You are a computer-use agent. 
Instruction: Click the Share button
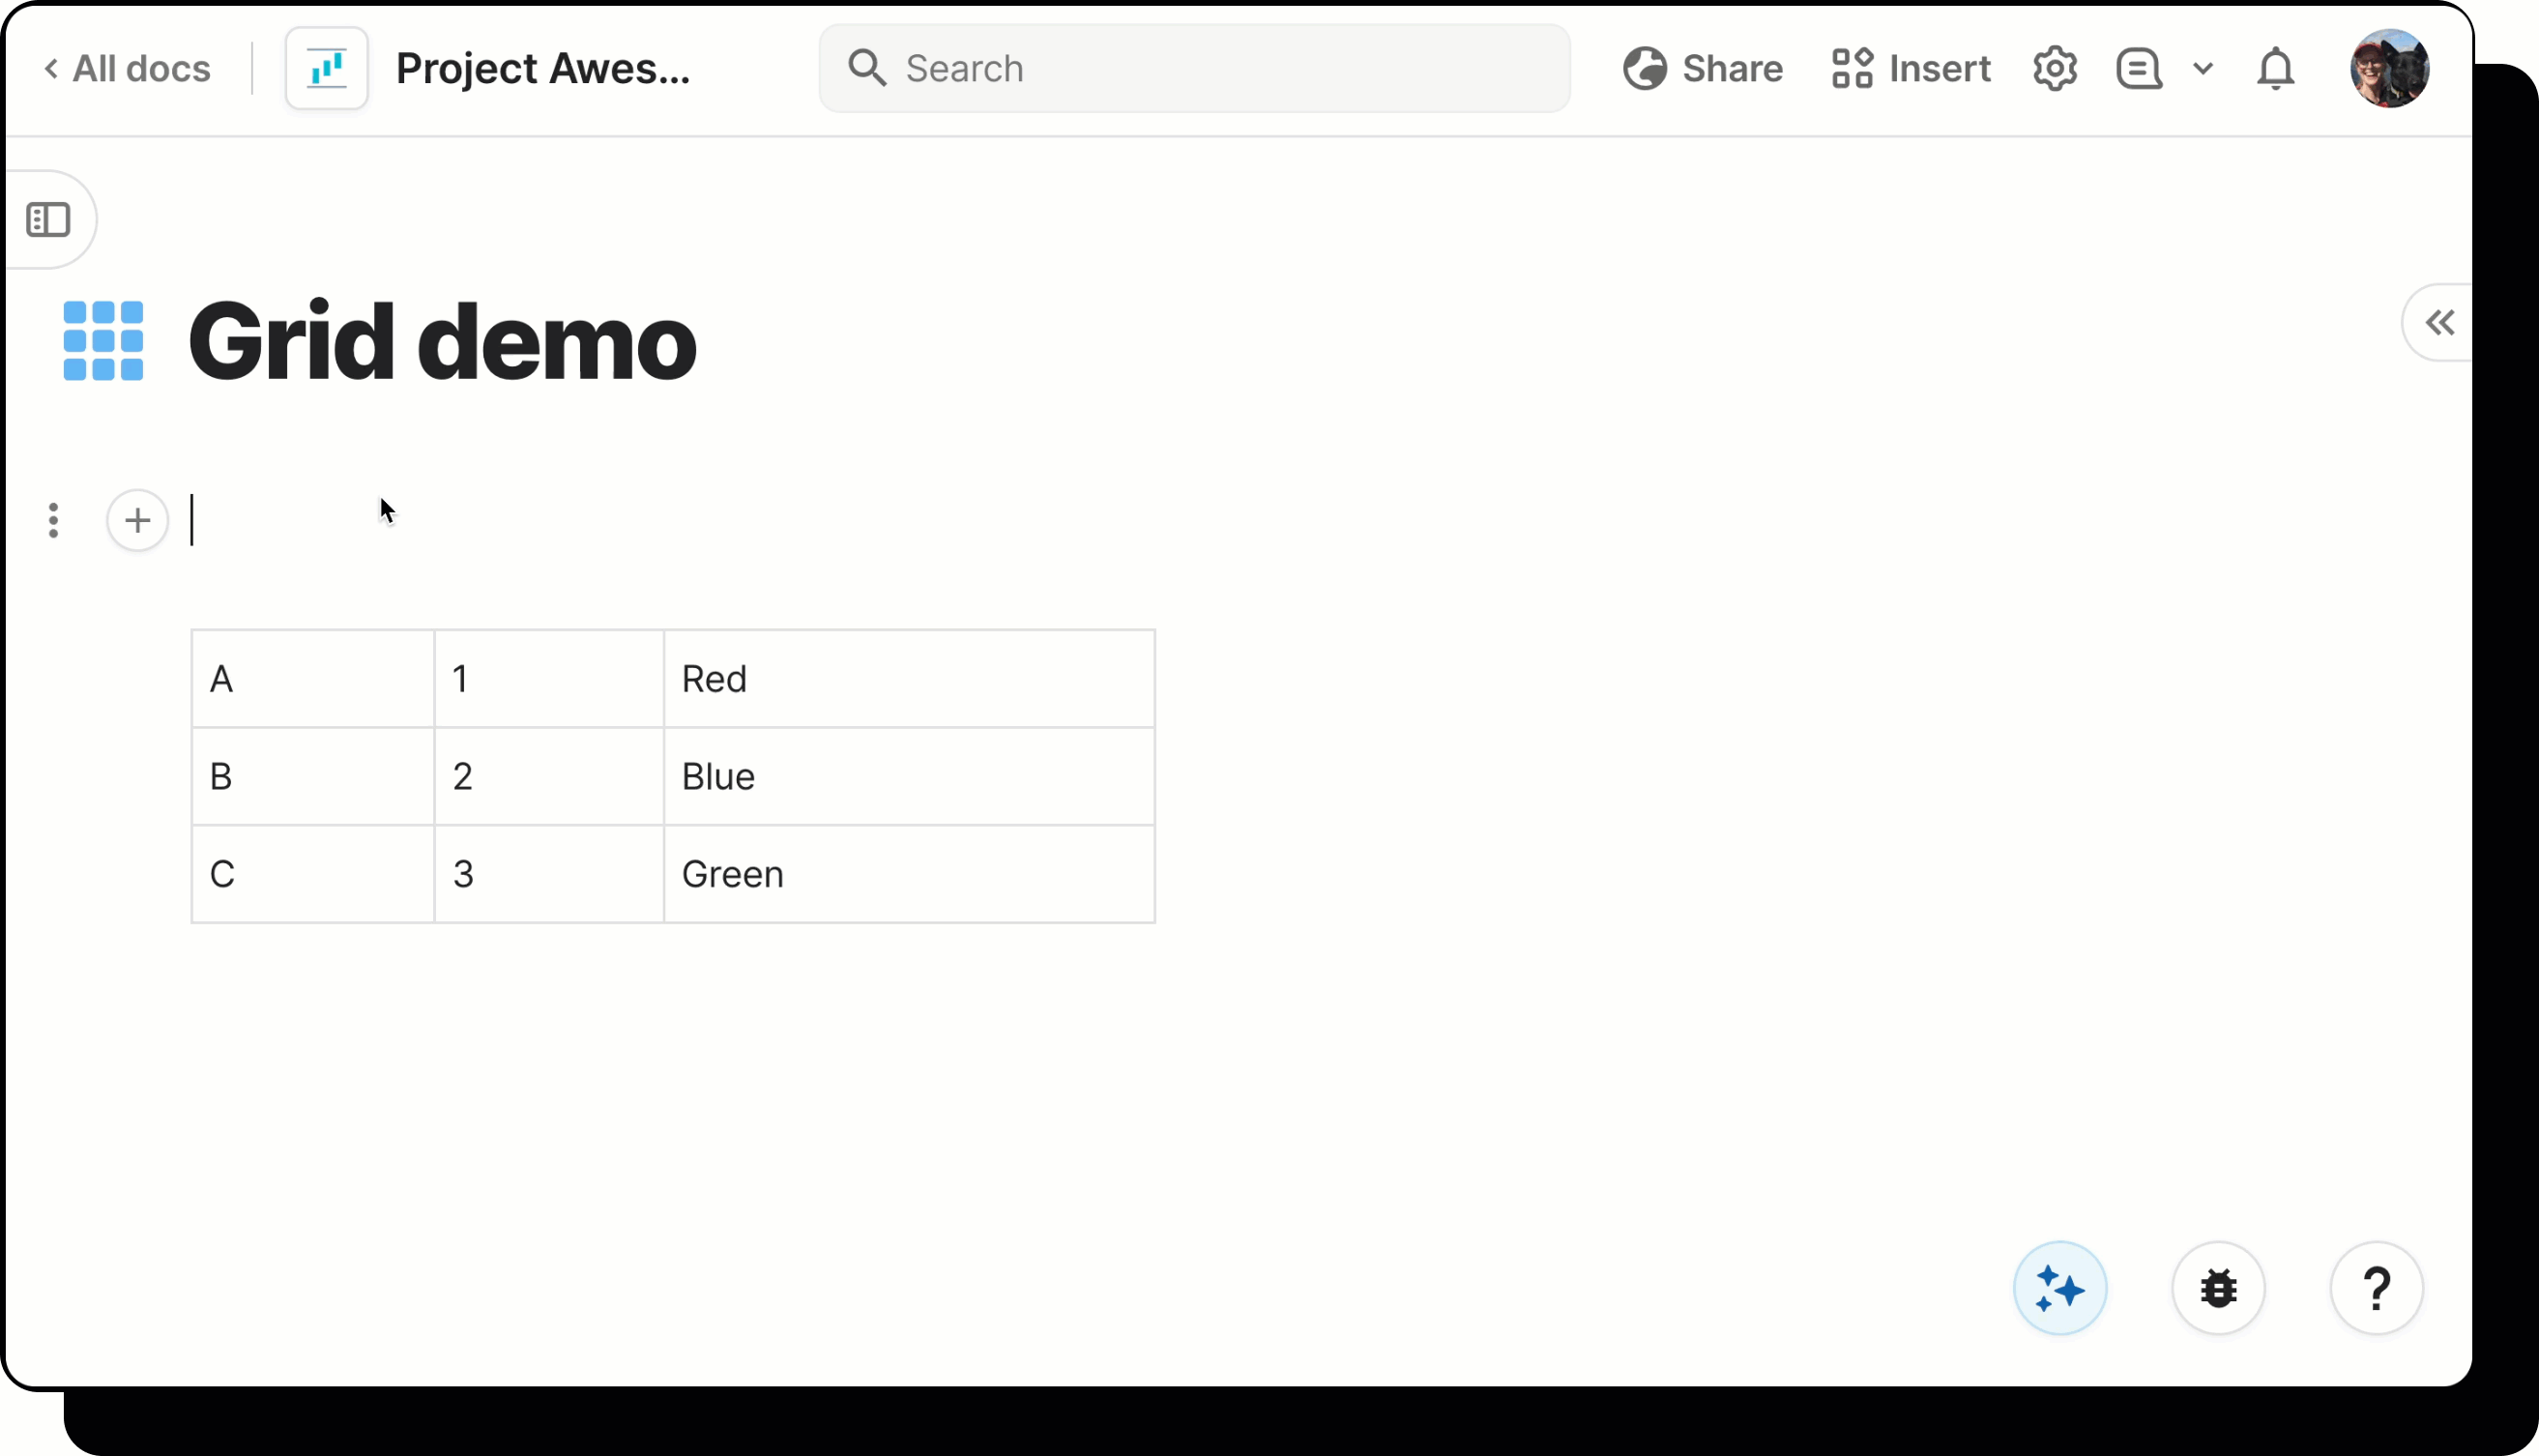pyautogui.click(x=1703, y=69)
